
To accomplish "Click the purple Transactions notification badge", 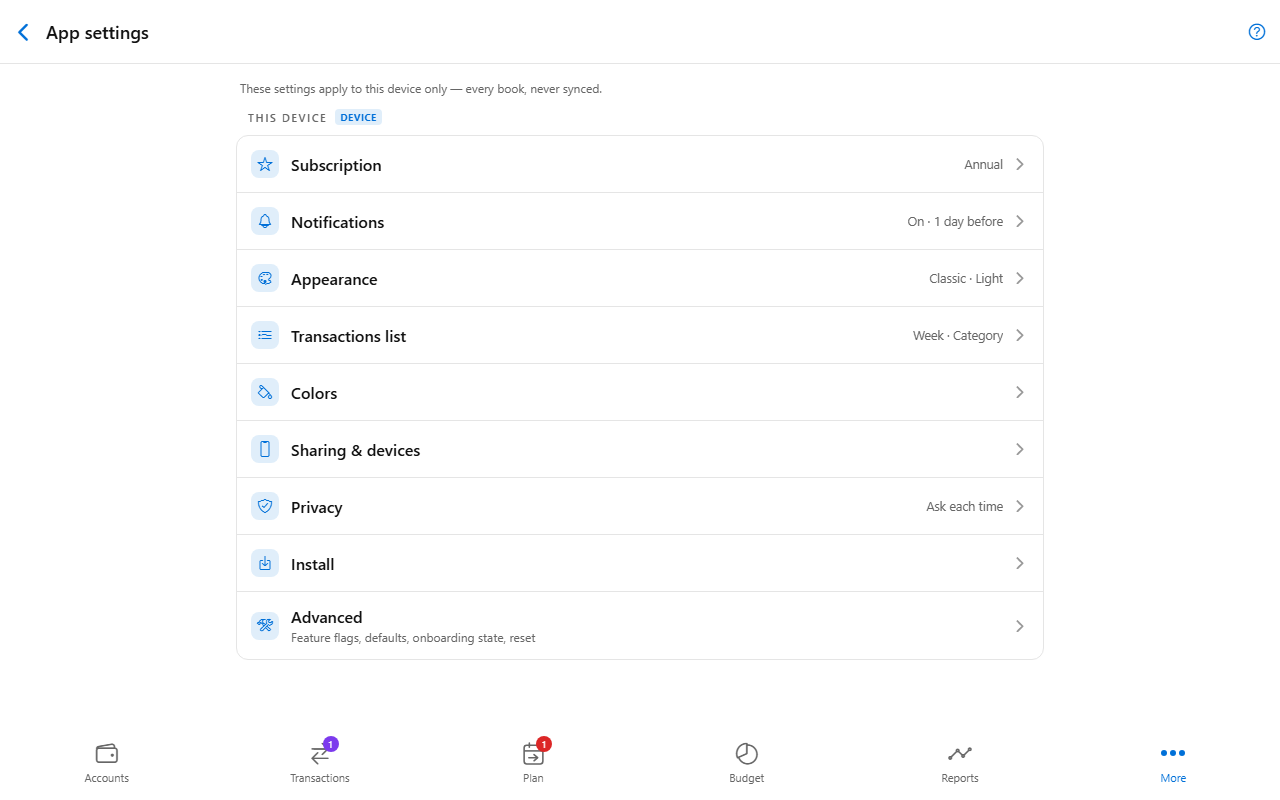I will [331, 744].
